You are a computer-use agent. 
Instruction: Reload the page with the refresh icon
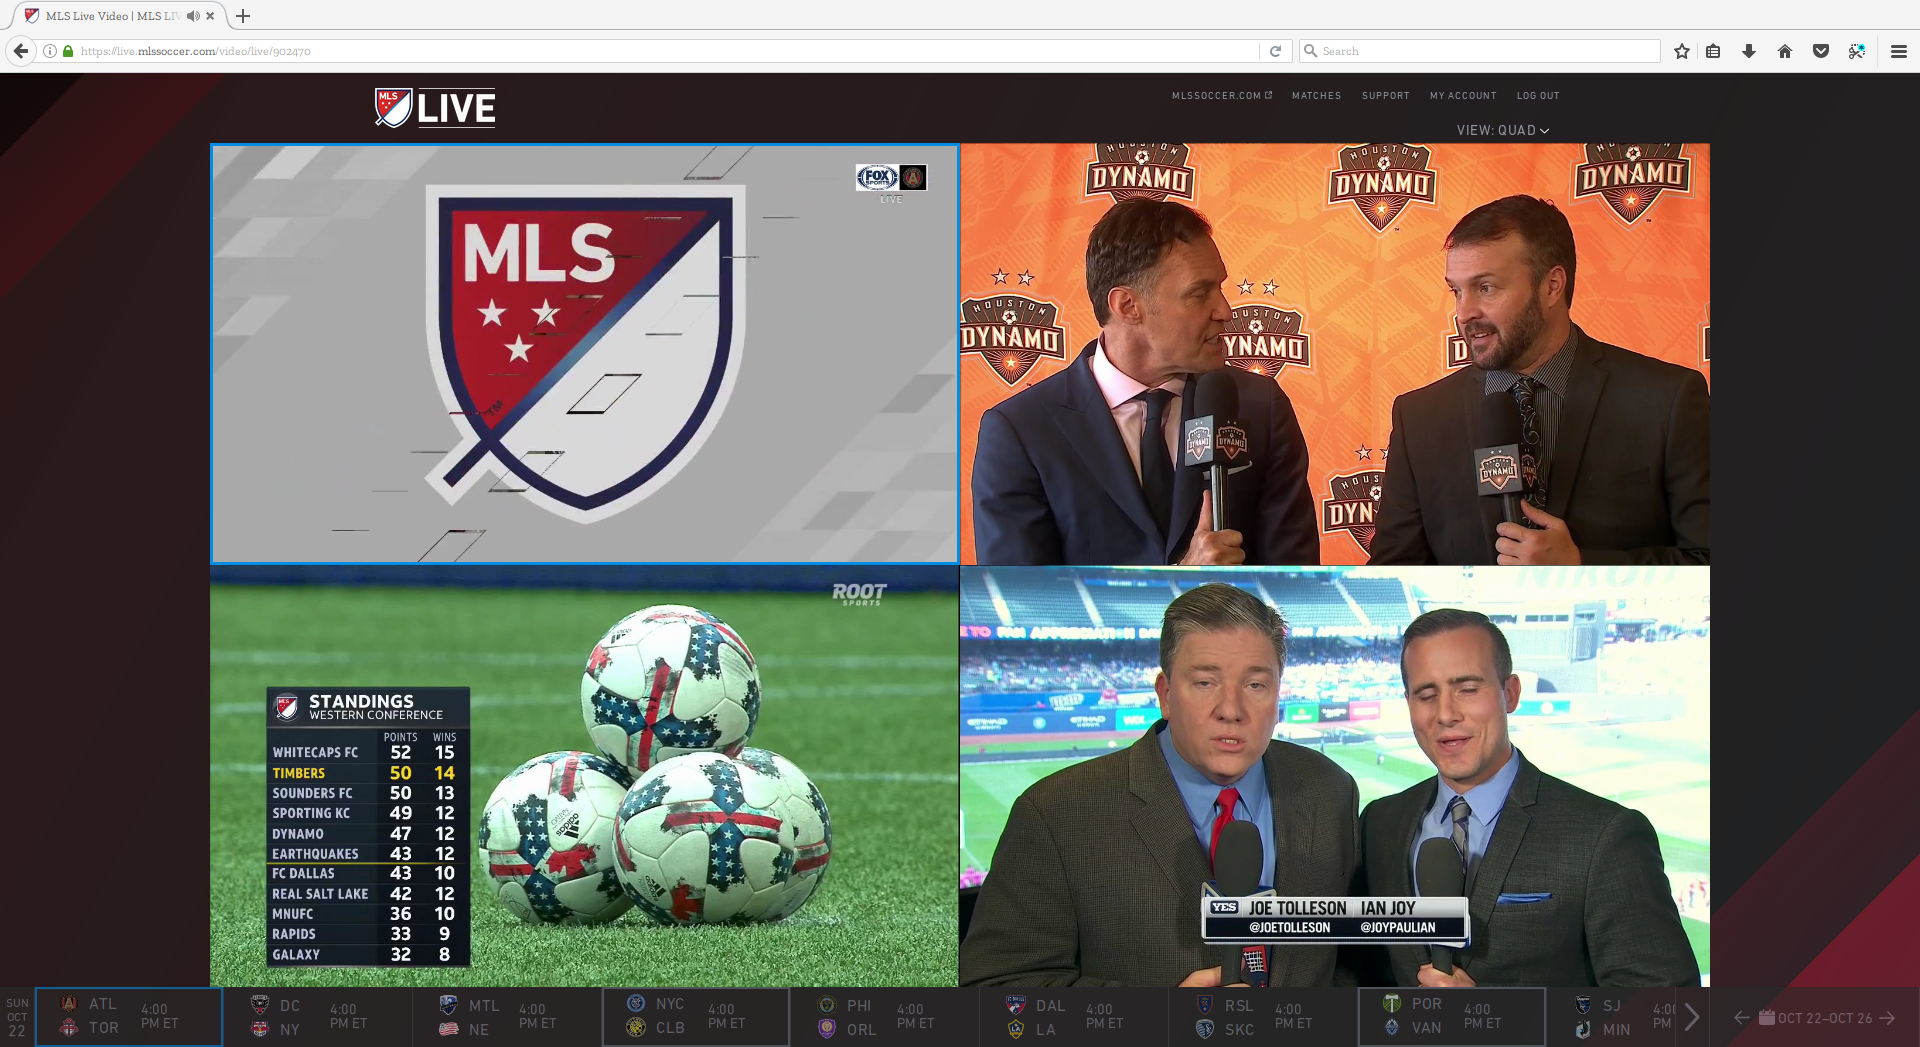1275,51
